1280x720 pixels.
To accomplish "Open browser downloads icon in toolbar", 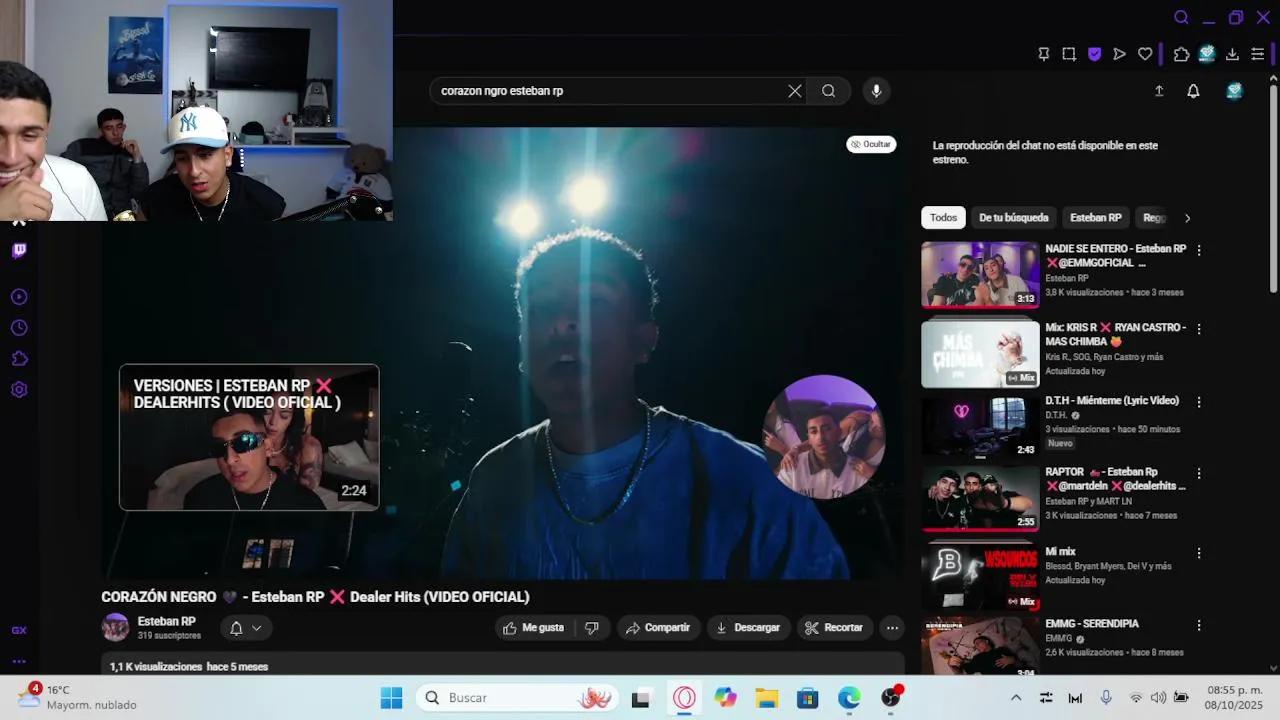I will pyautogui.click(x=1232, y=54).
